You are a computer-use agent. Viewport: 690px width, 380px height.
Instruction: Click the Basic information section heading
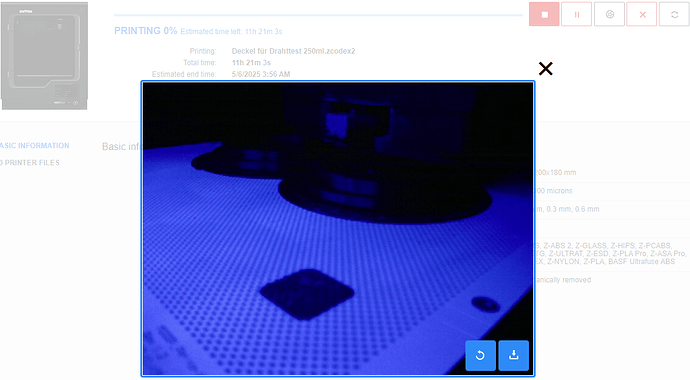[x=121, y=146]
